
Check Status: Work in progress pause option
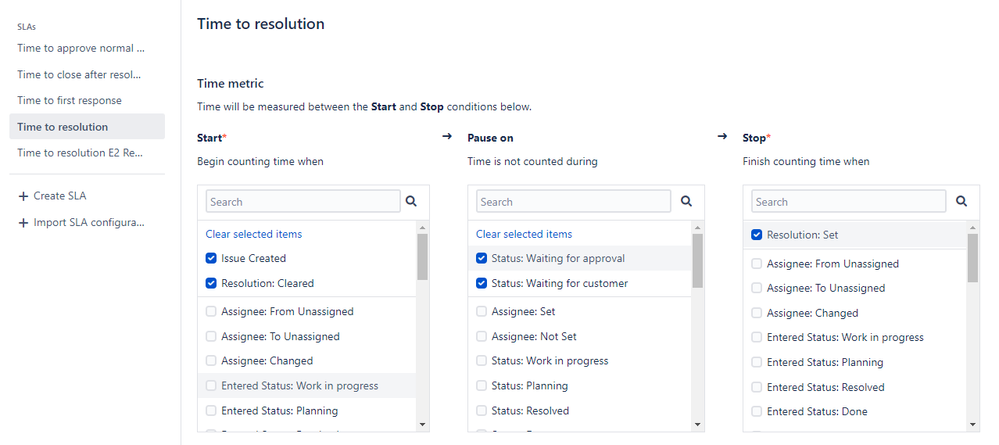(482, 361)
